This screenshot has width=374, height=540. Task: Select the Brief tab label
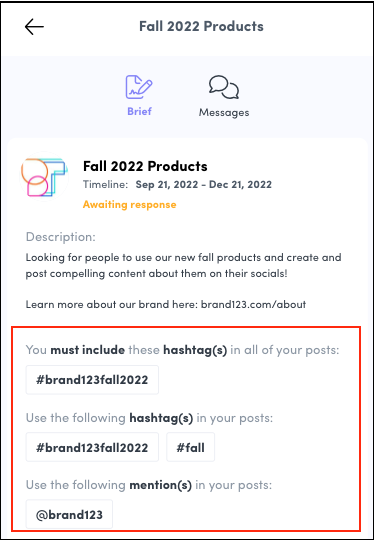click(139, 112)
